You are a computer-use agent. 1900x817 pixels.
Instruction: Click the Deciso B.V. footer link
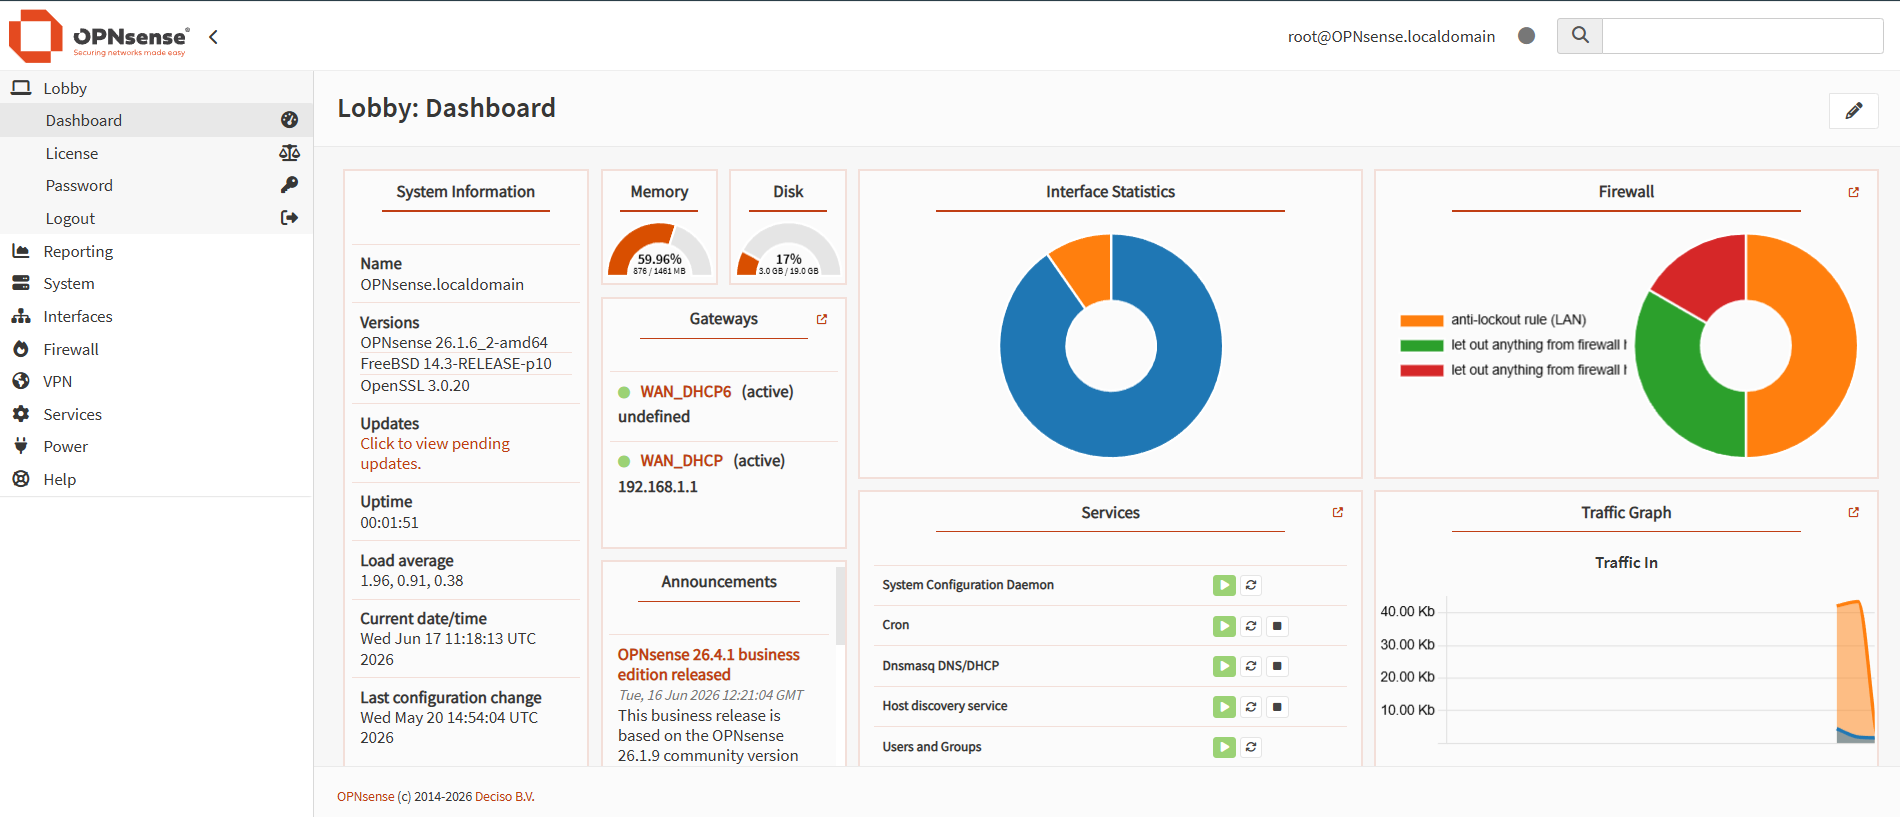505,797
